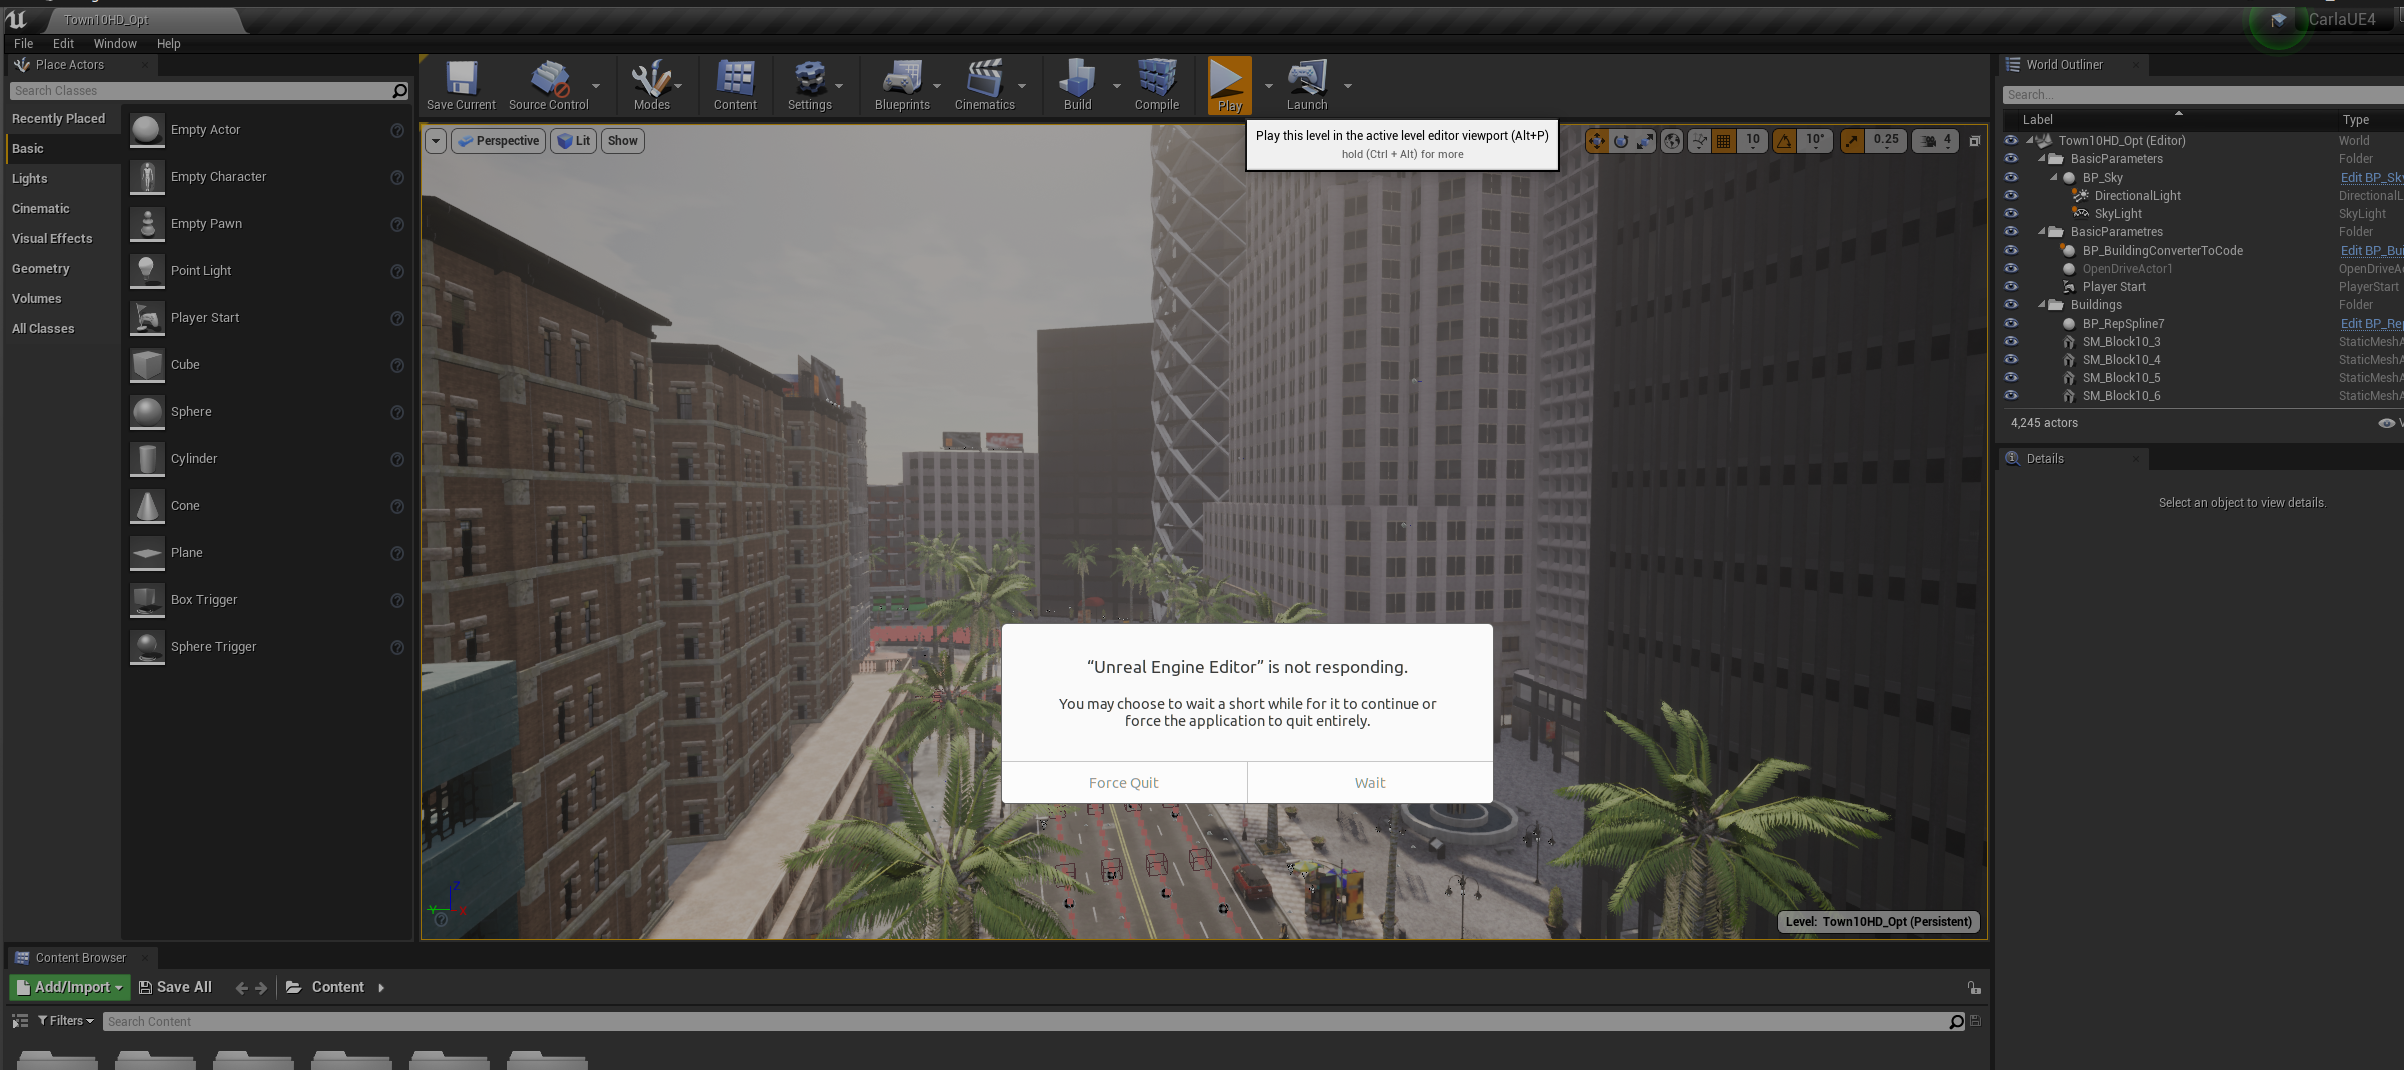
Task: Select the translate gizmo tool in viewport
Action: point(1597,141)
